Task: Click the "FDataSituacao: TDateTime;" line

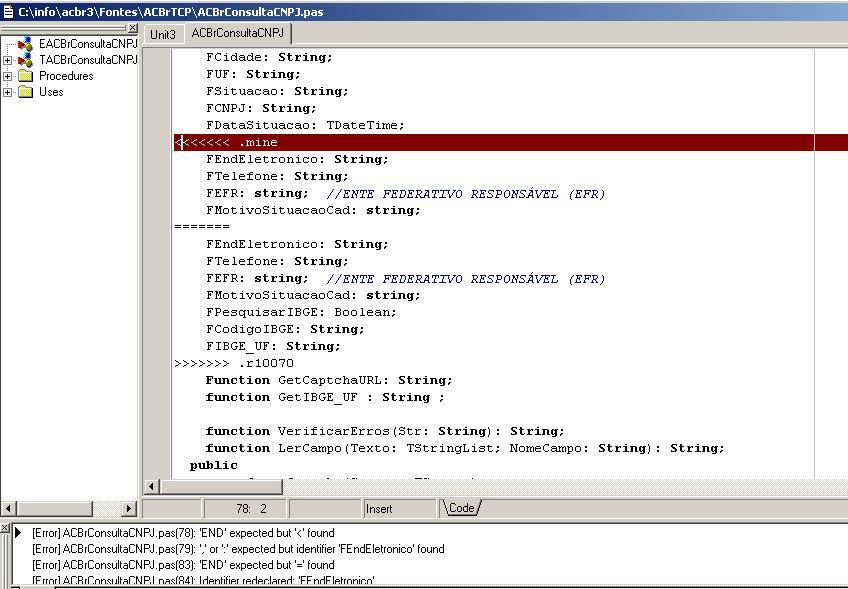Action: (x=305, y=125)
